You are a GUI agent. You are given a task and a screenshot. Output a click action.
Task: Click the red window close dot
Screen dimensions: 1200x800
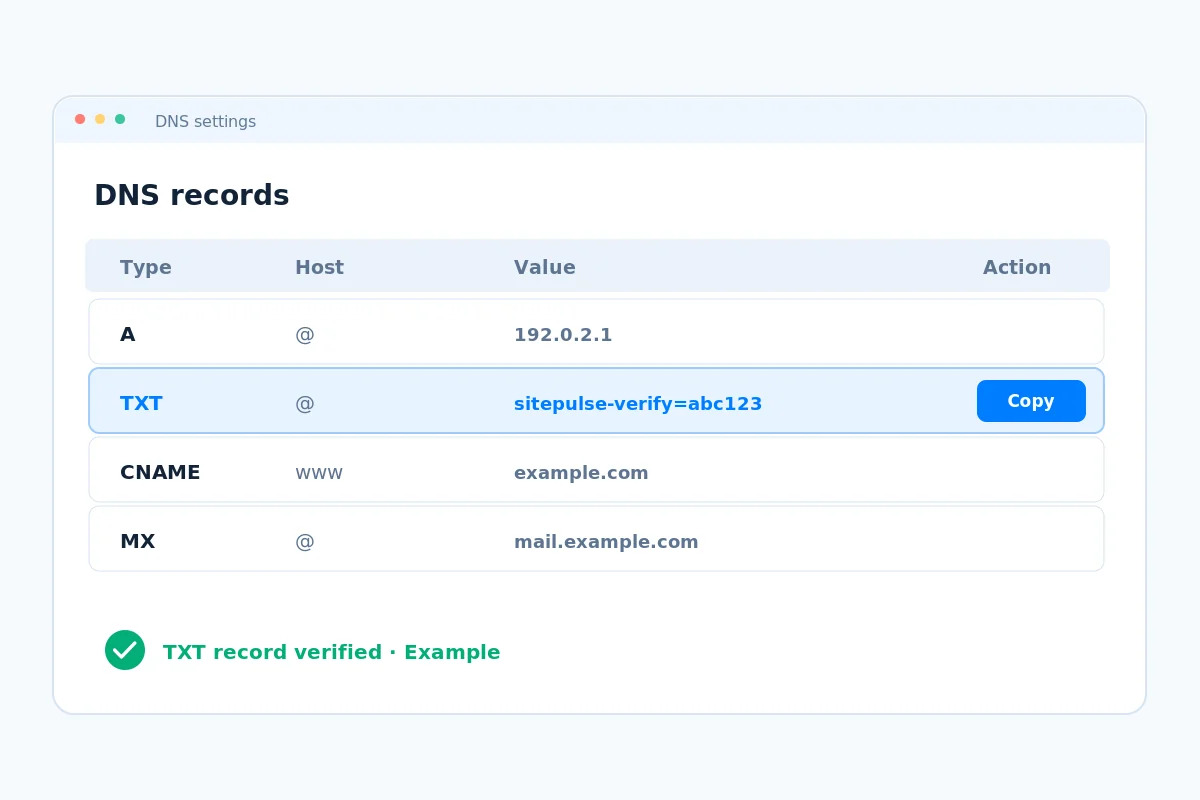(x=80, y=119)
